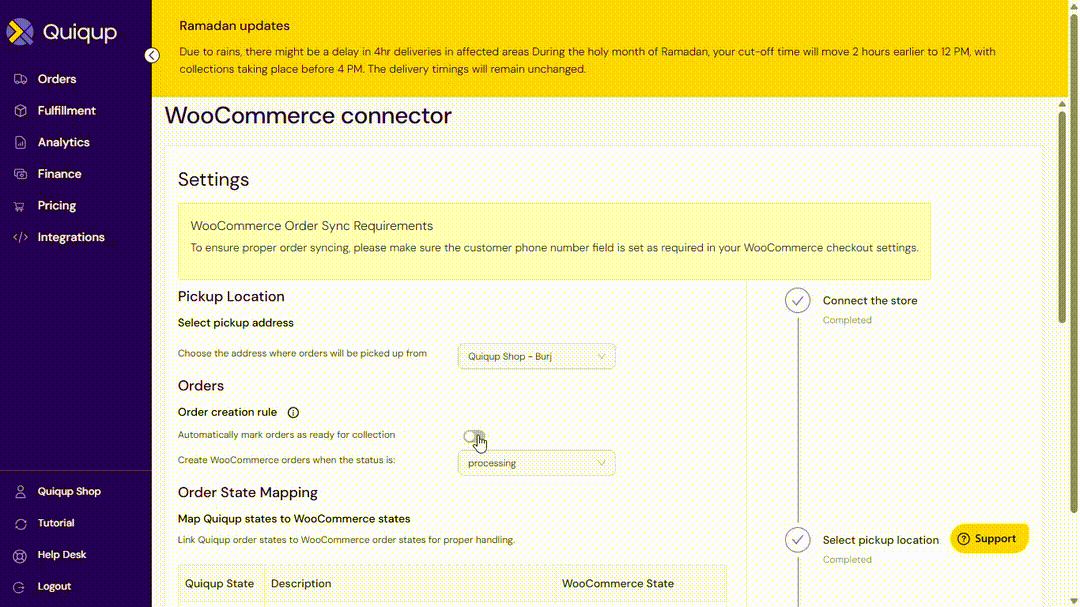Viewport: 1080px width, 607px height.
Task: Toggle automatically mark orders ready for collection
Action: coord(474,436)
